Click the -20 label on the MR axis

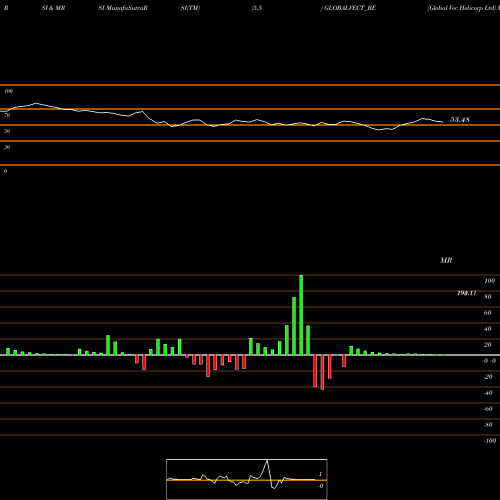[488, 377]
